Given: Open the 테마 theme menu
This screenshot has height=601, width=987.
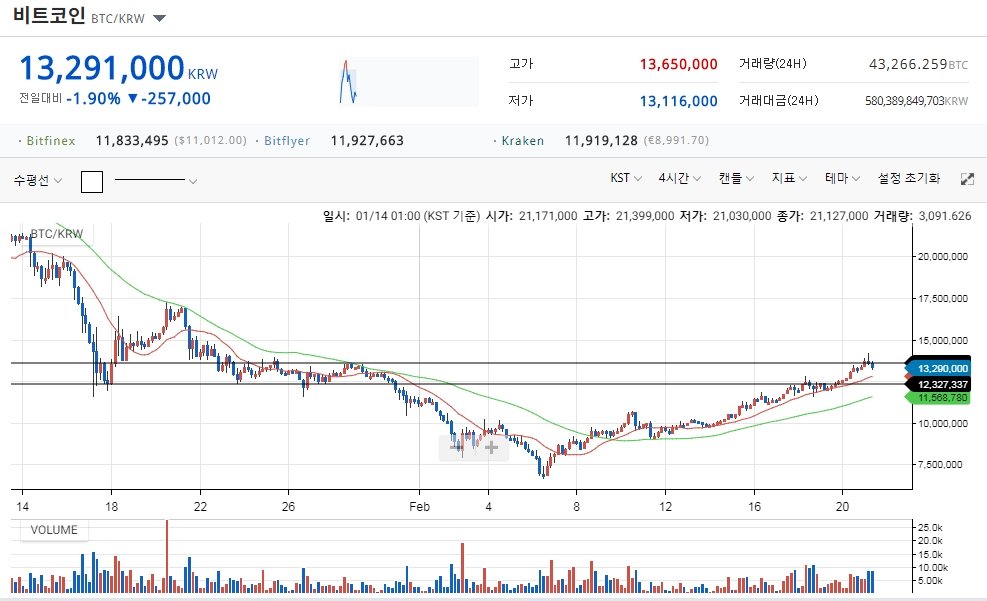Looking at the screenshot, I should point(842,179).
